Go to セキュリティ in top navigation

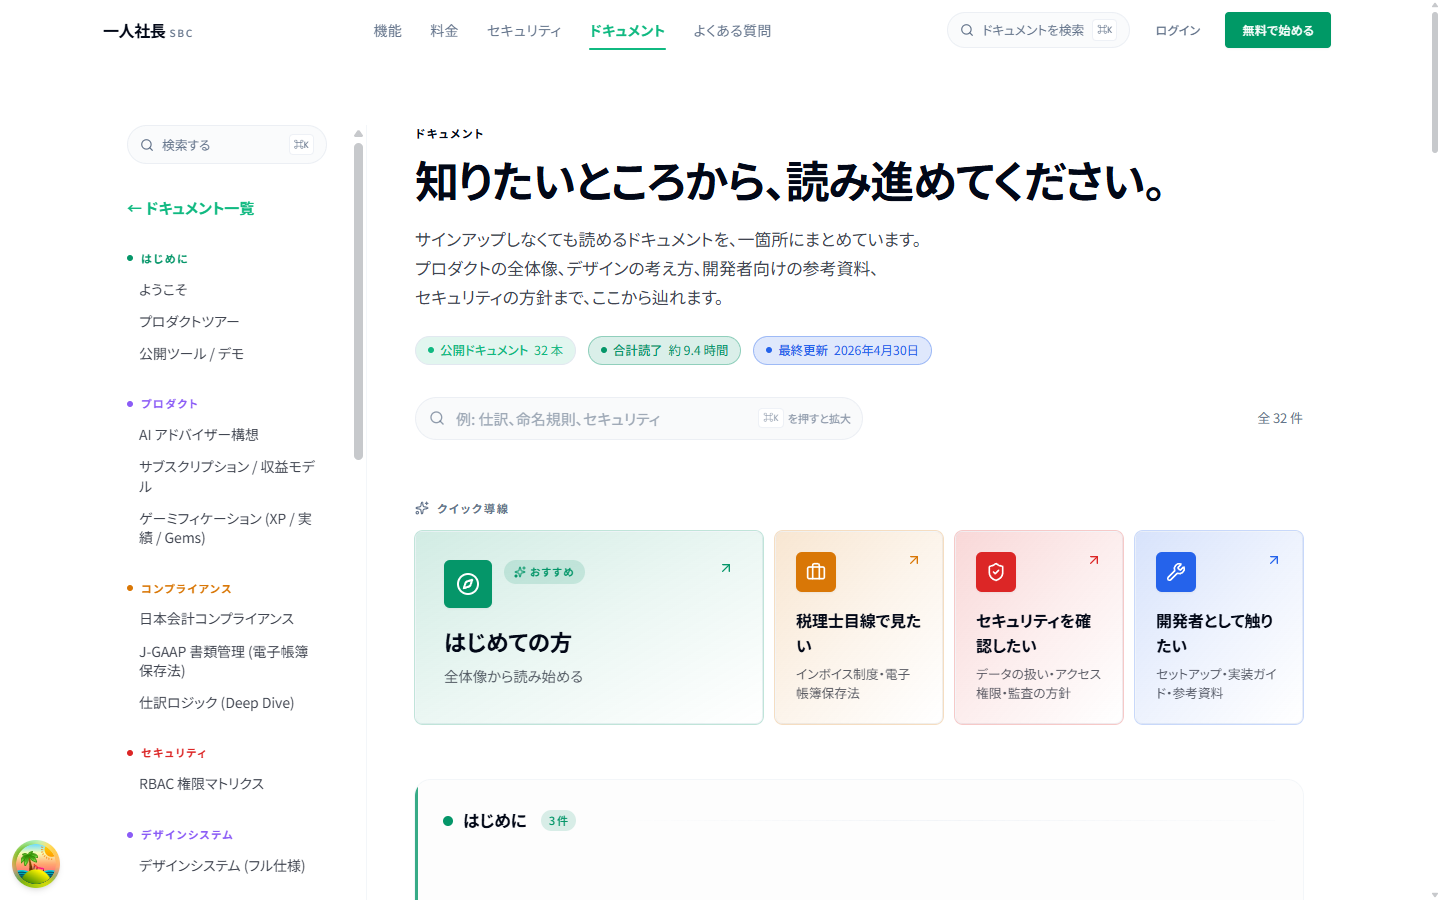(524, 31)
